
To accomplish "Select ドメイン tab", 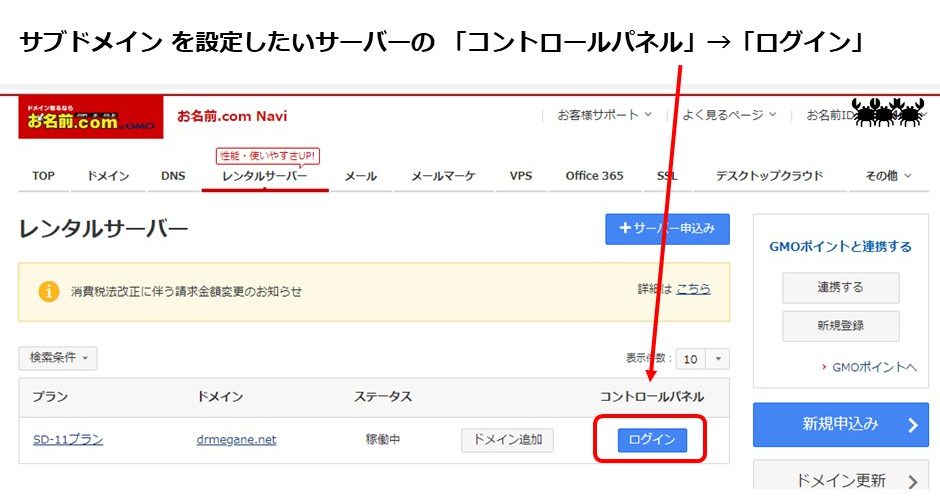I will point(108,176).
